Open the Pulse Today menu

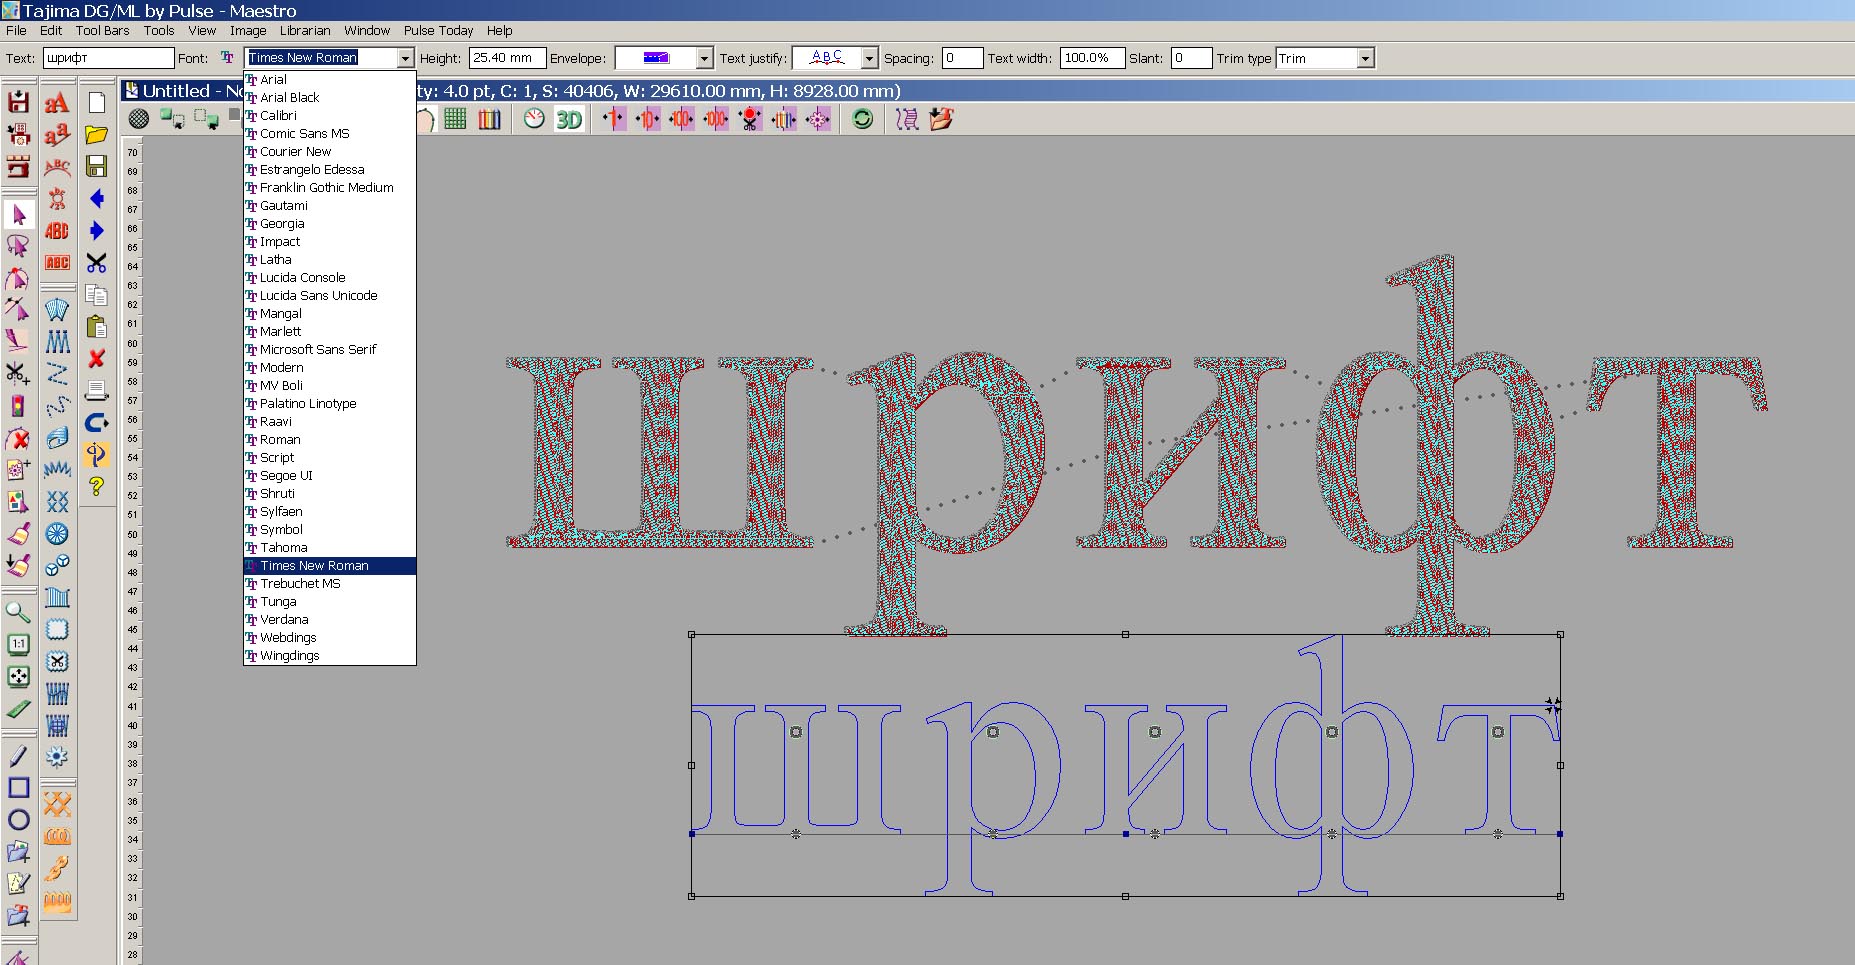pyautogui.click(x=438, y=31)
